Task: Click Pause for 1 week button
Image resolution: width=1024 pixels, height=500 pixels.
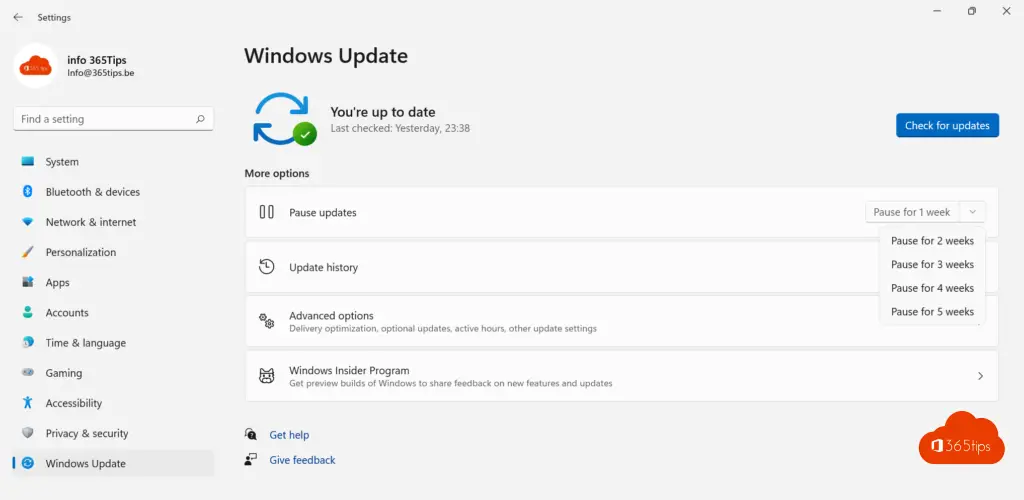Action: click(x=912, y=212)
